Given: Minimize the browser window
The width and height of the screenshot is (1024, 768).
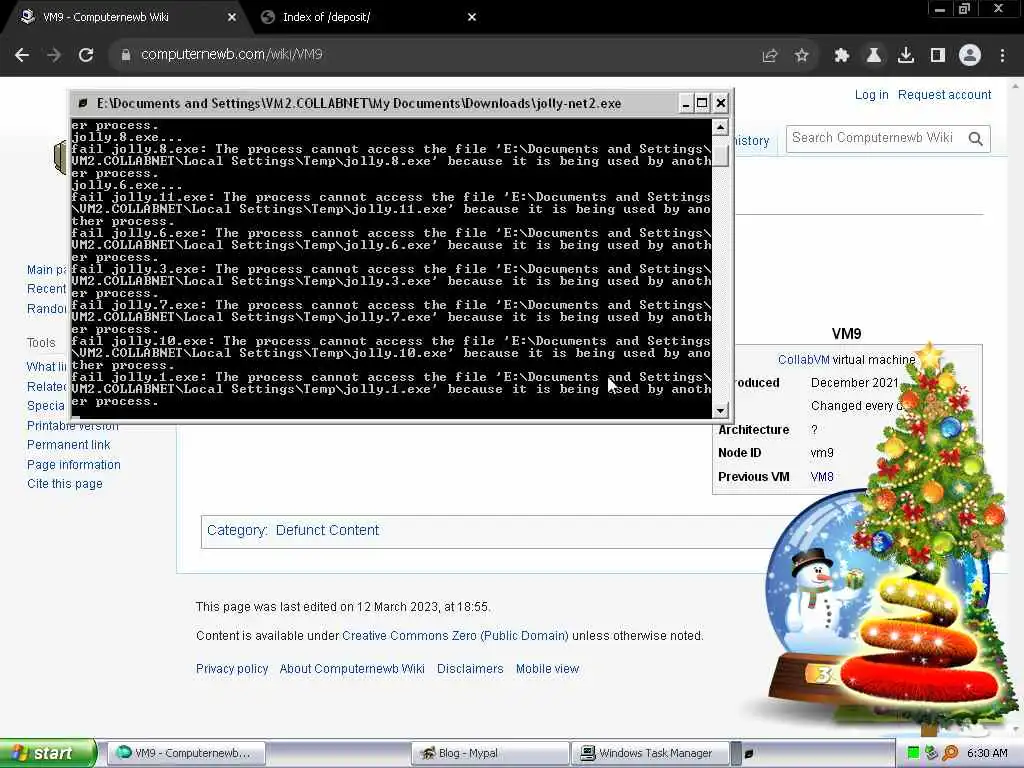Looking at the screenshot, I should click(x=940, y=9).
